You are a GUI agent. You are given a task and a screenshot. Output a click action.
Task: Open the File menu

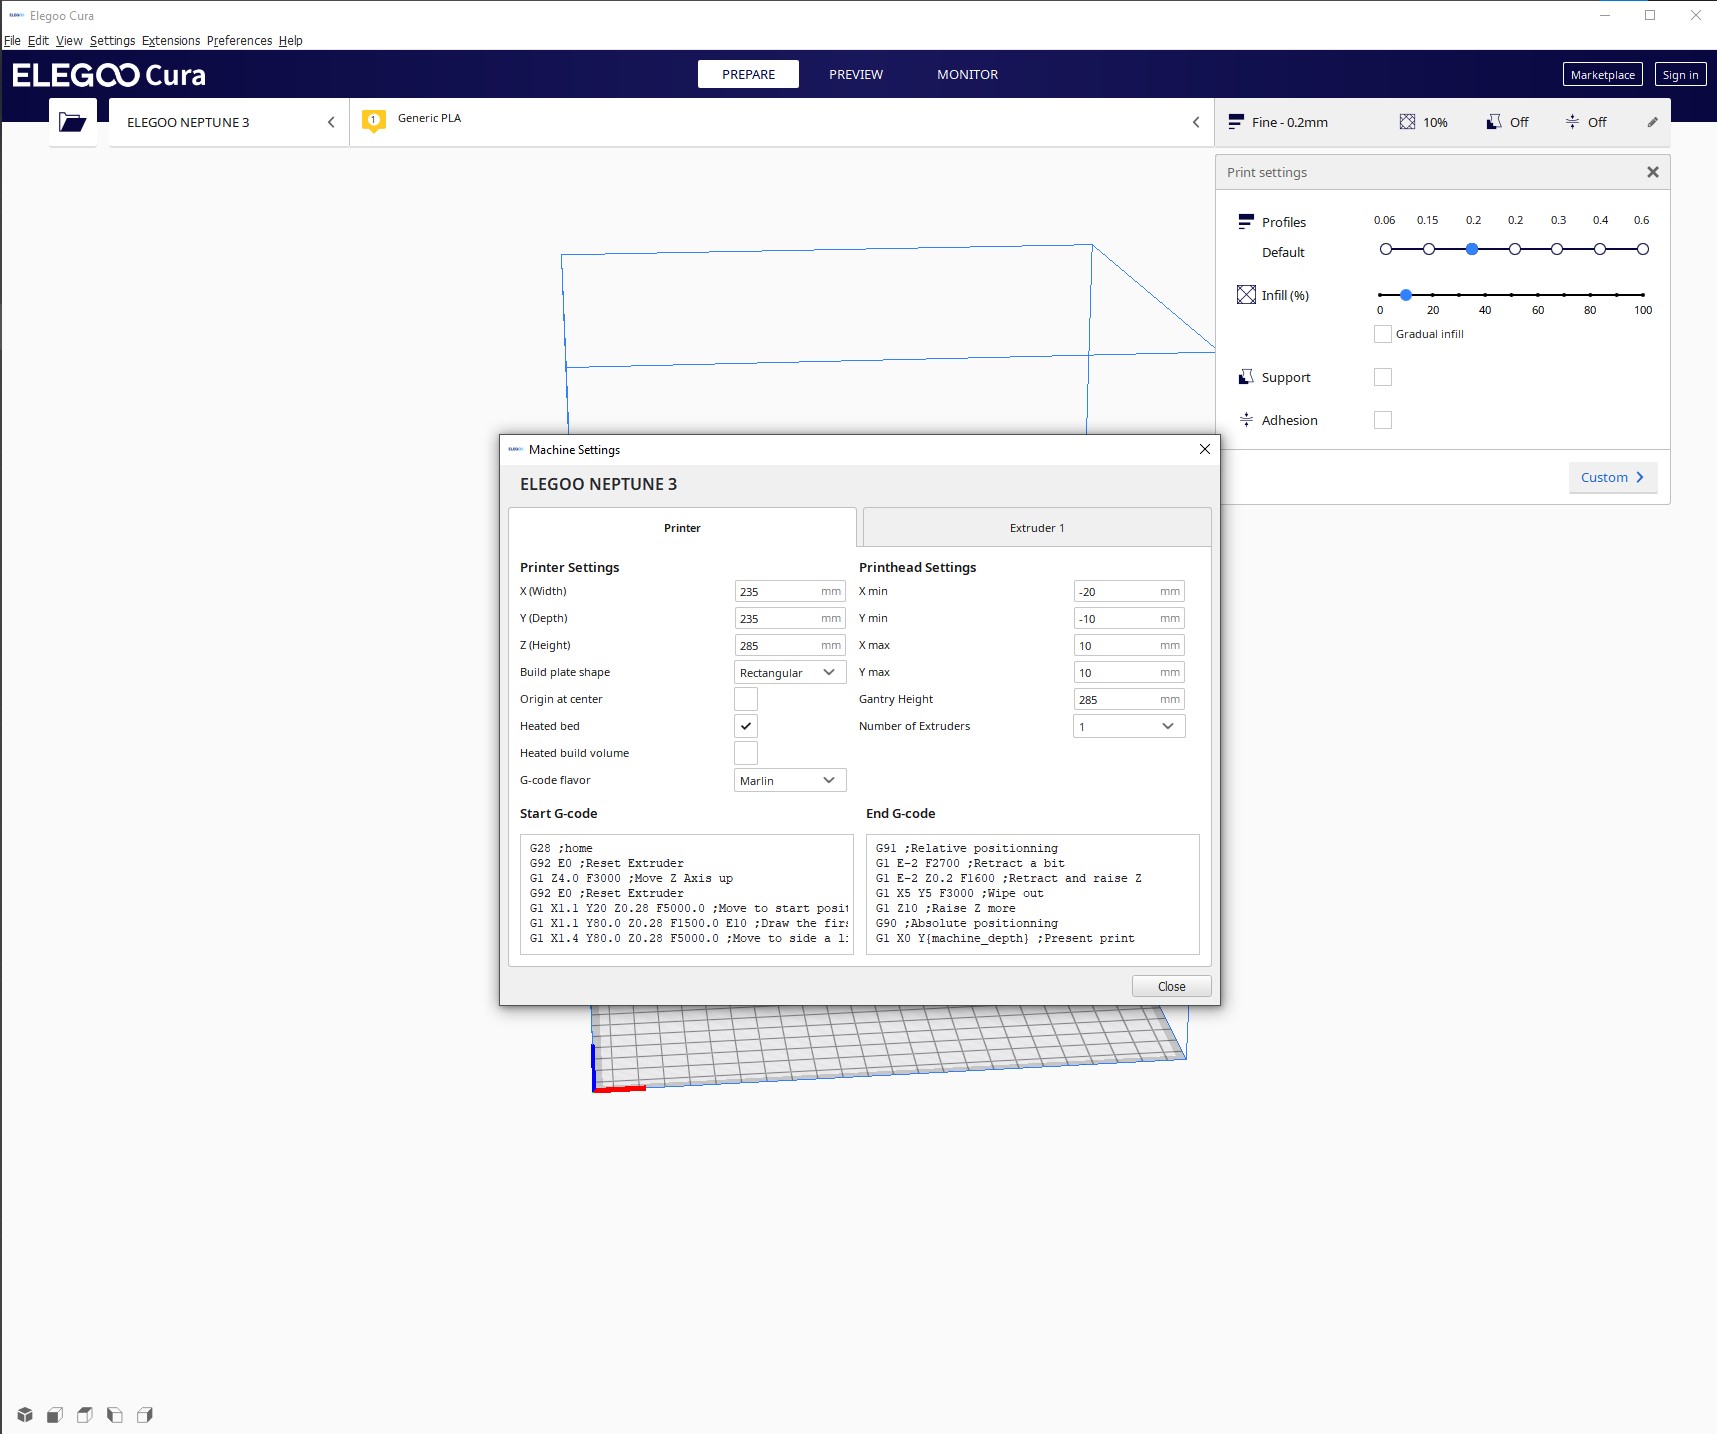pos(12,41)
